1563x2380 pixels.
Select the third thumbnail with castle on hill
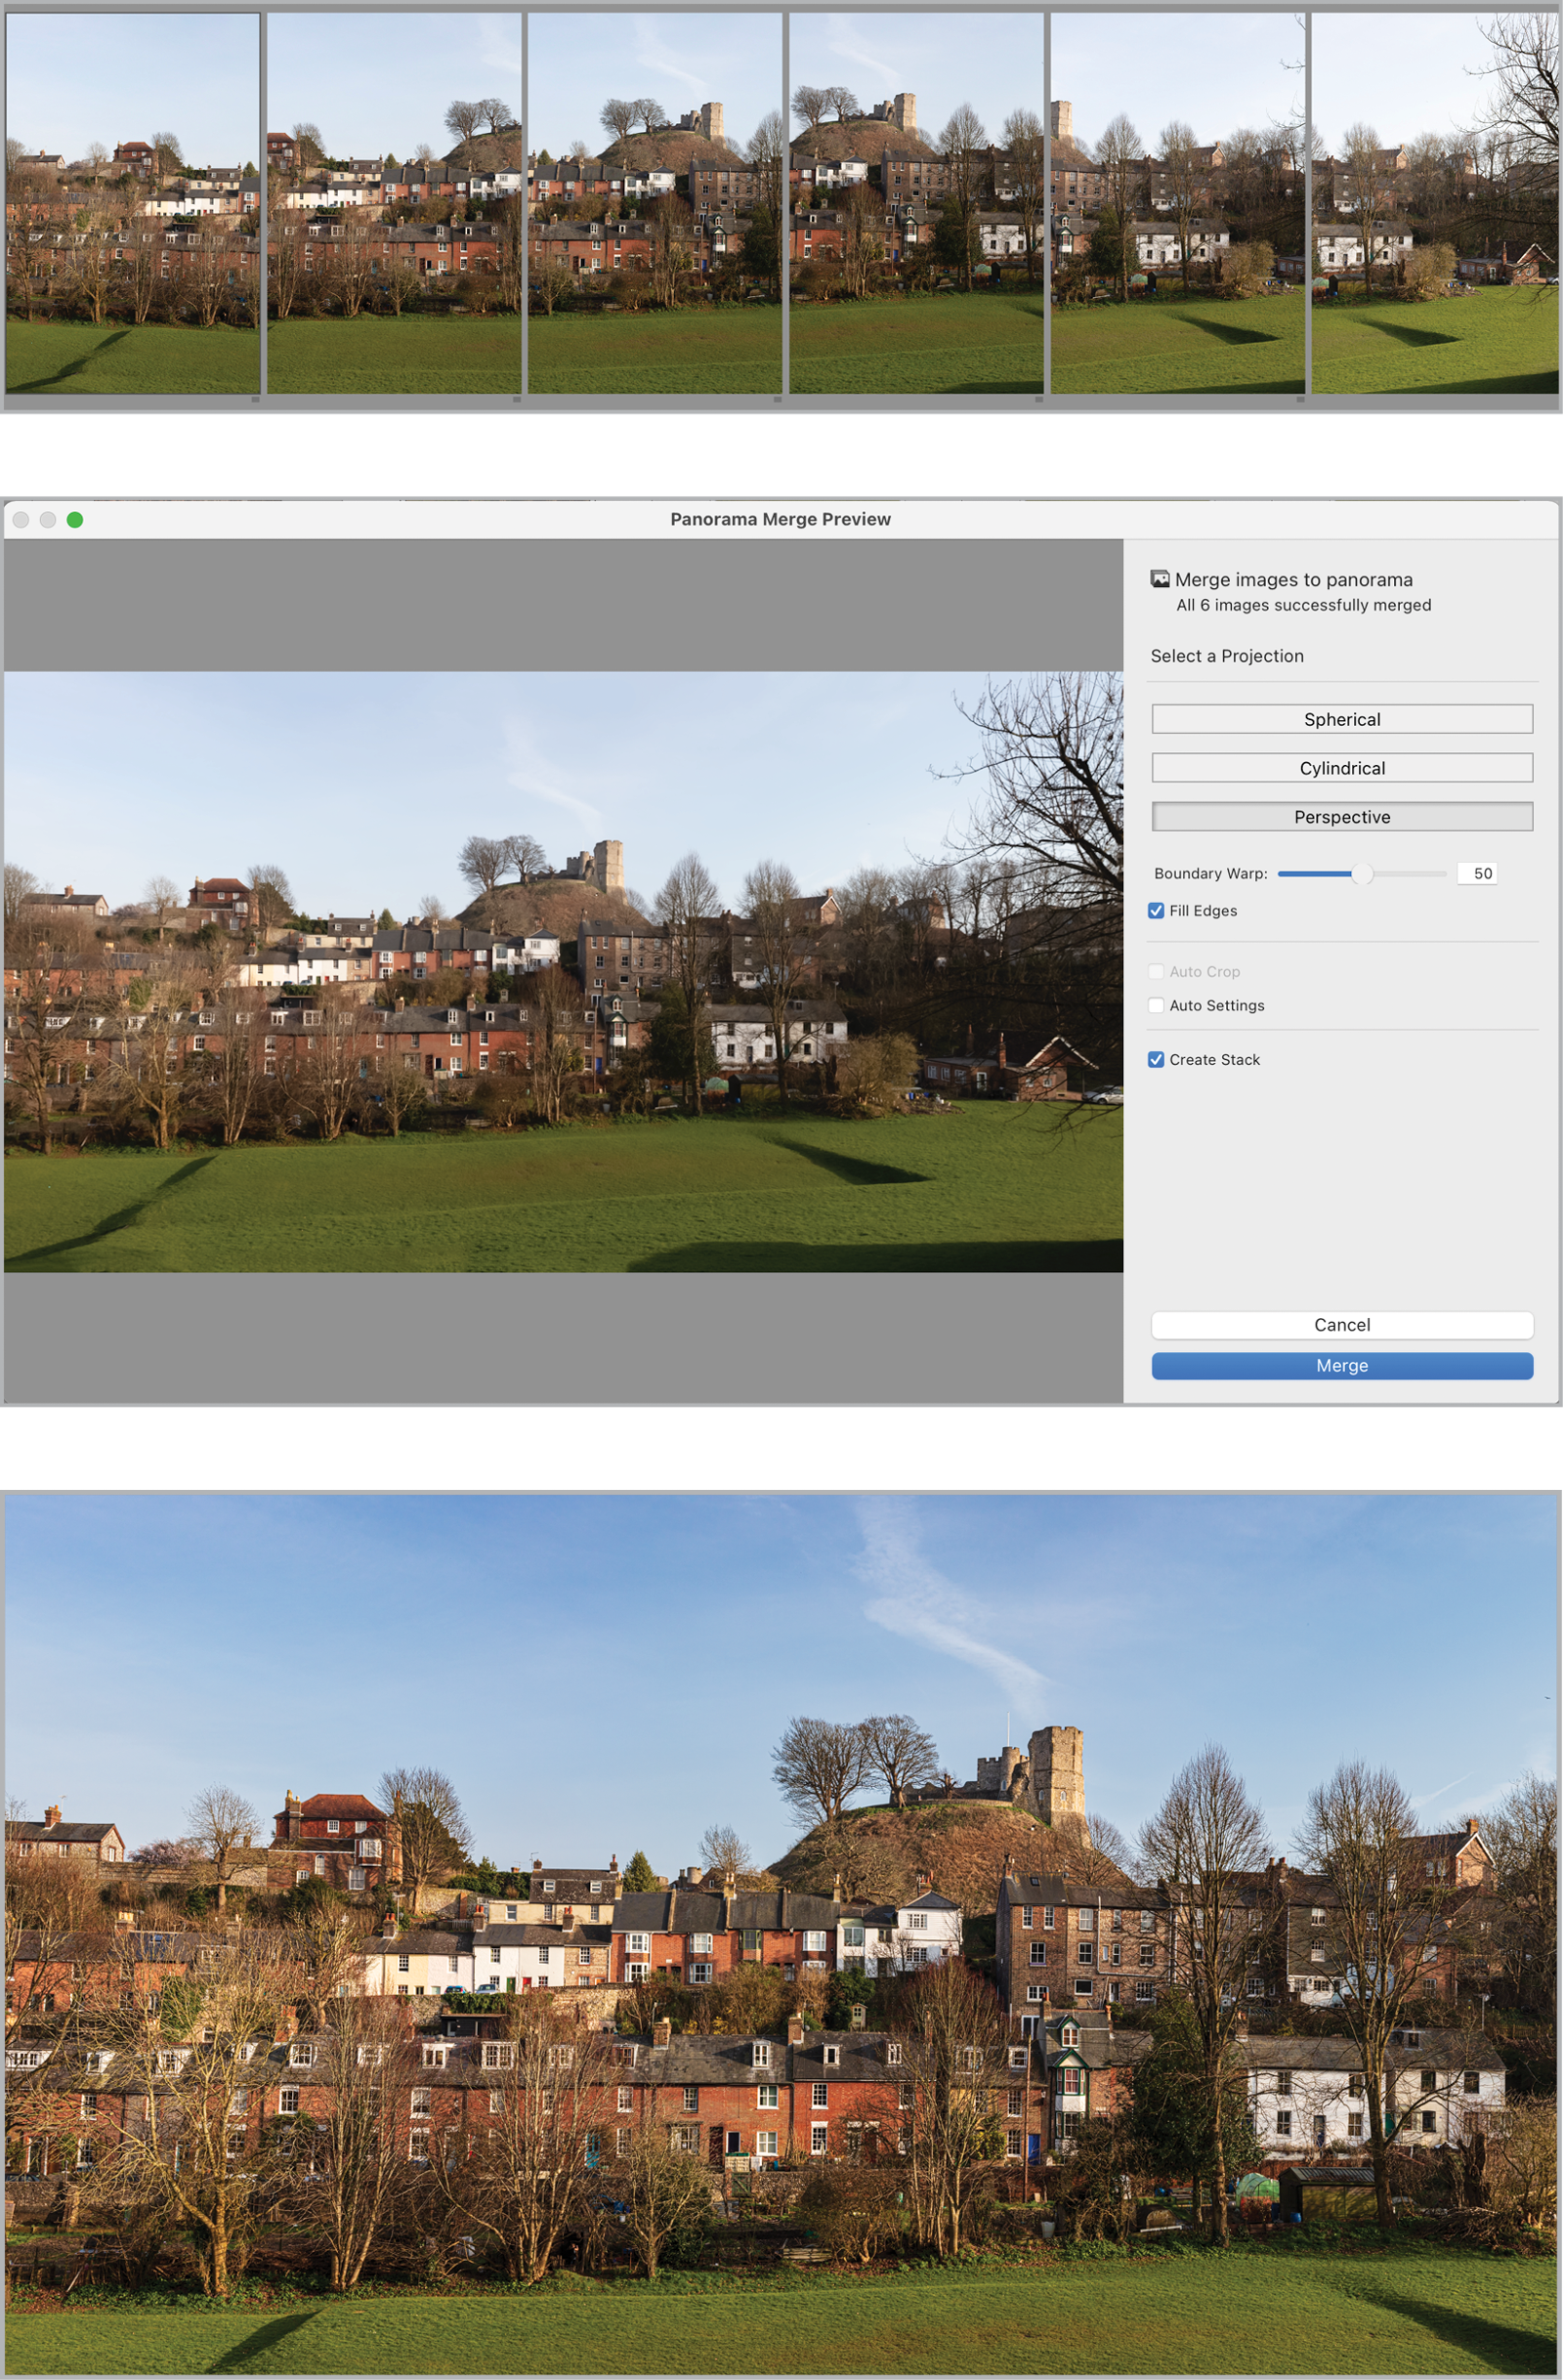coord(655,203)
